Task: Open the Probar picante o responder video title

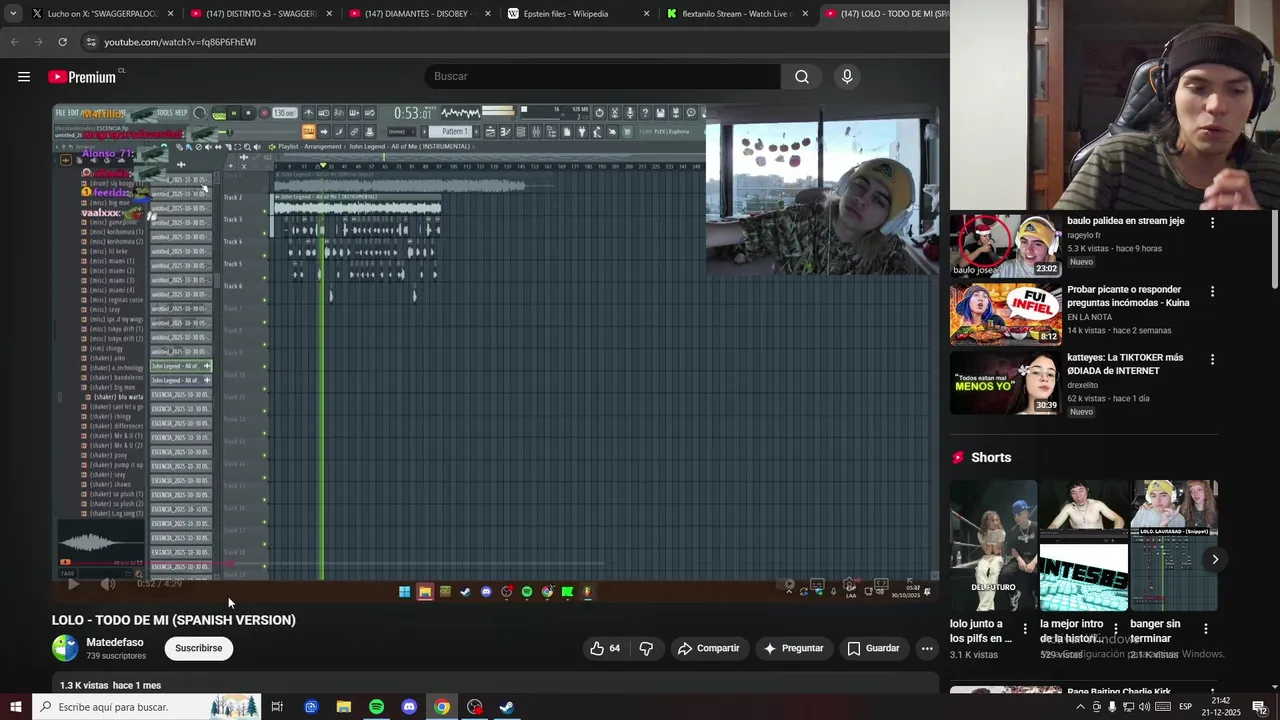Action: point(1128,296)
